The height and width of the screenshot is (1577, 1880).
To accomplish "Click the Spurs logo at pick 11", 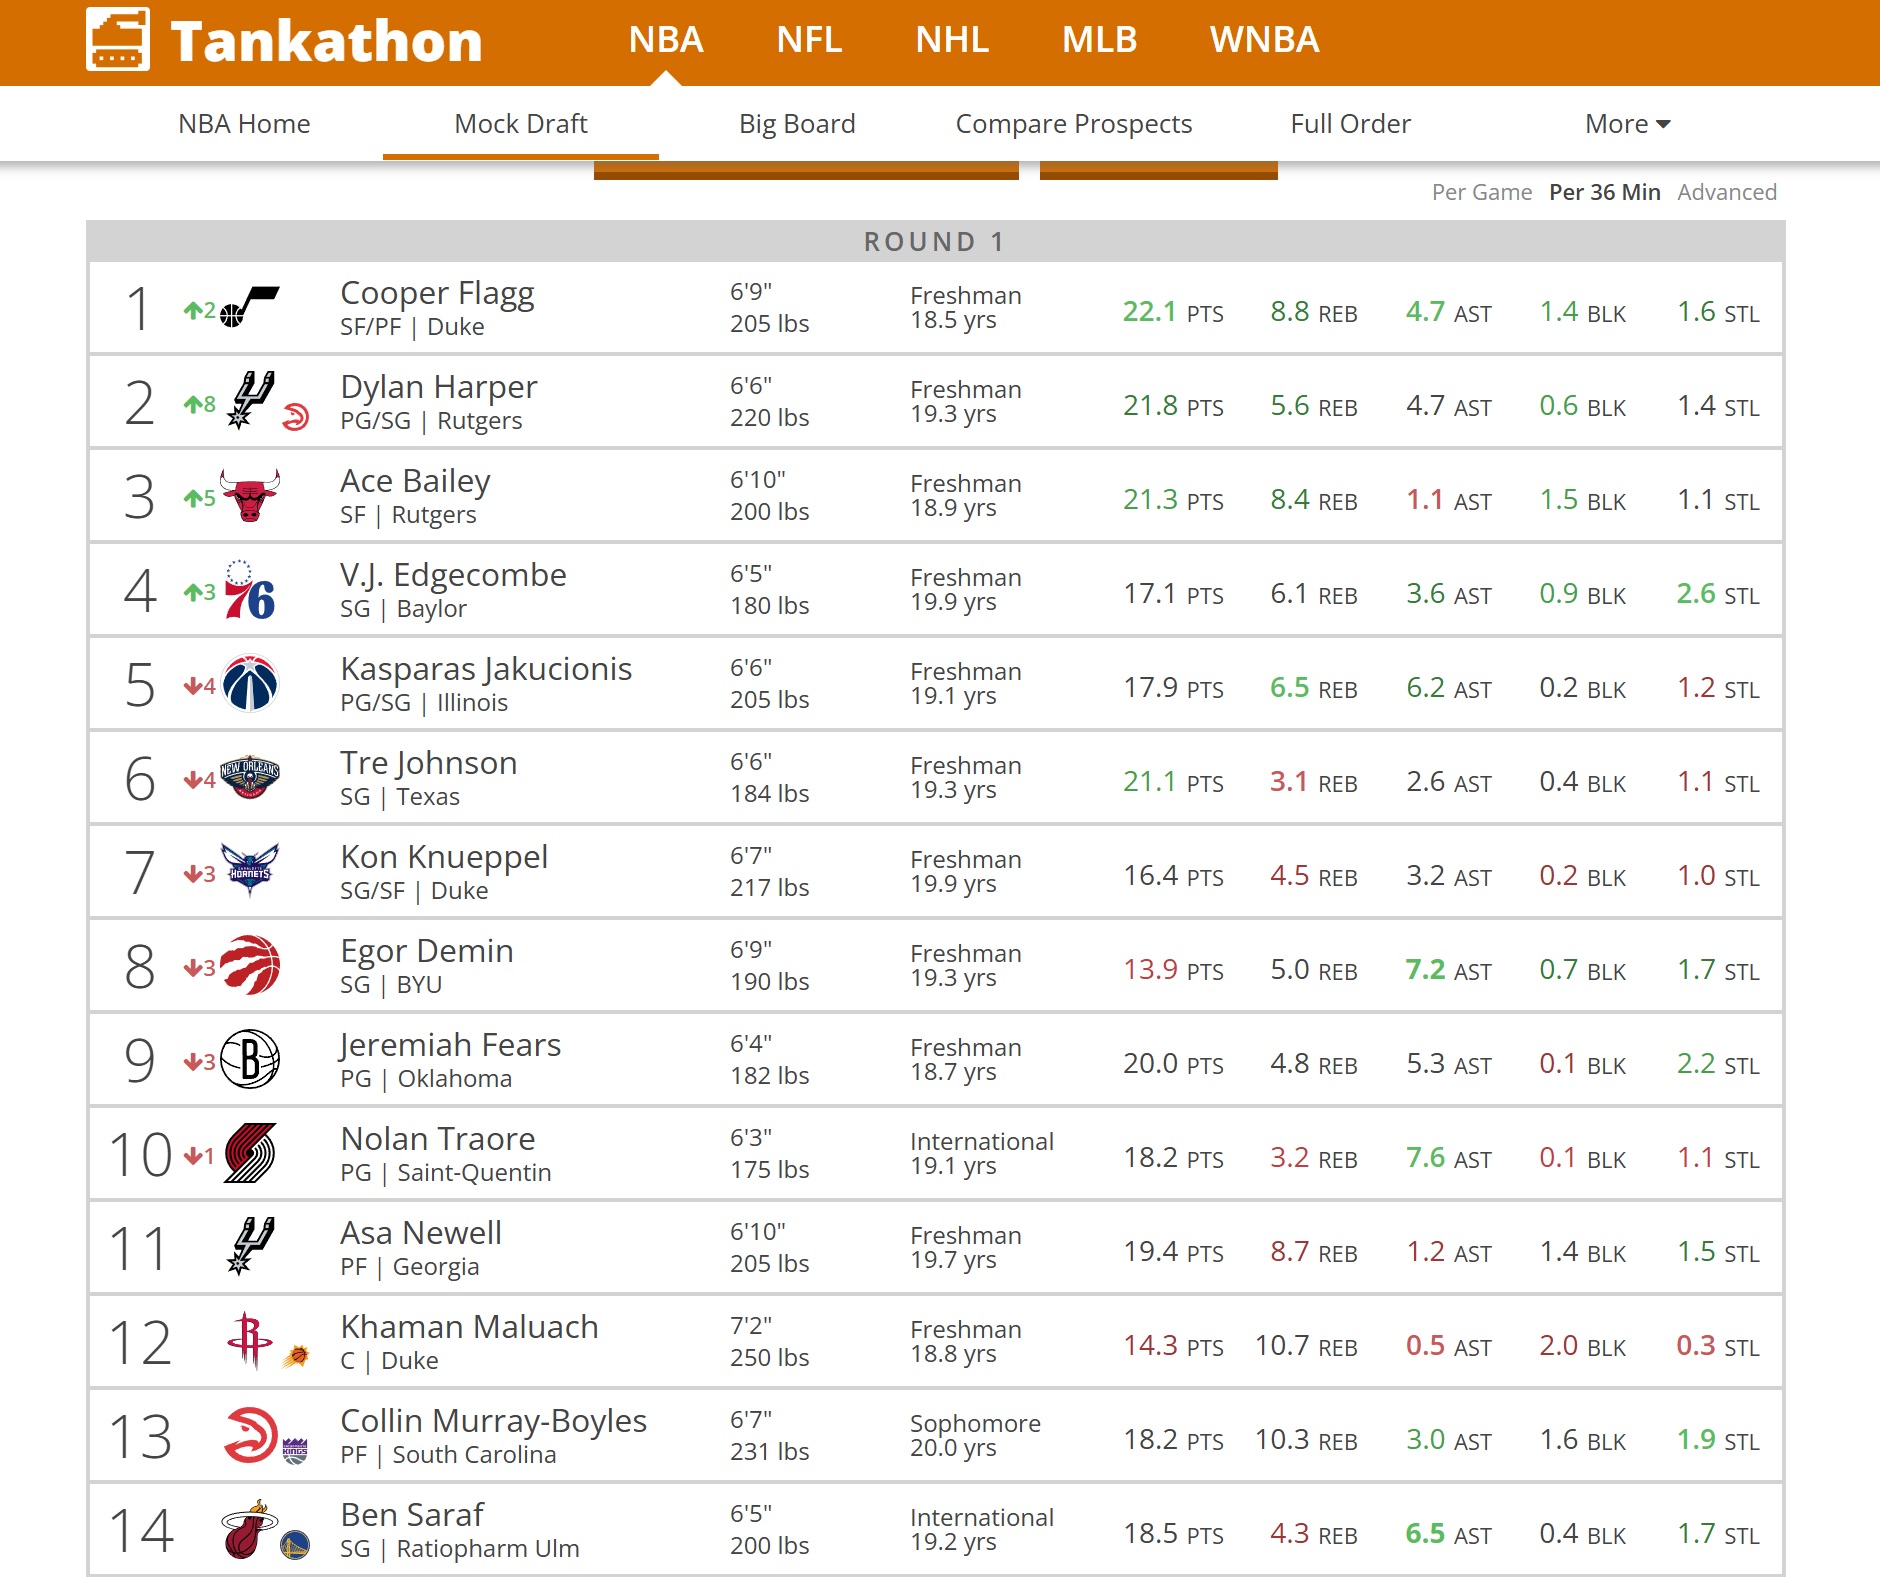I will click(x=250, y=1246).
